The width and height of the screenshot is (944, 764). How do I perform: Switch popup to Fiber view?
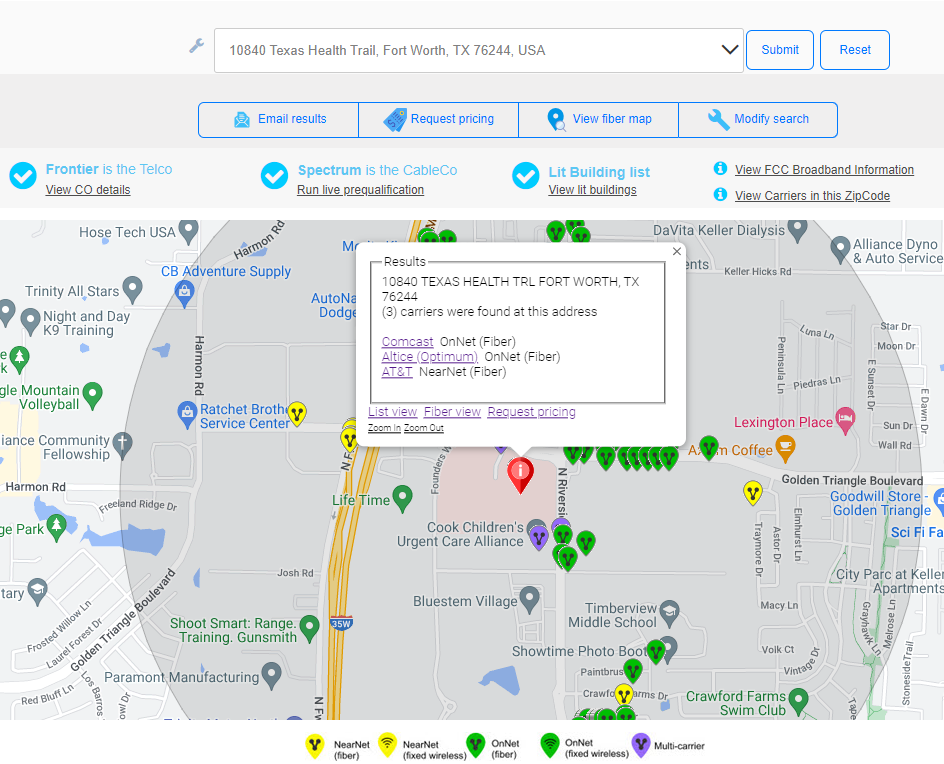coord(452,412)
